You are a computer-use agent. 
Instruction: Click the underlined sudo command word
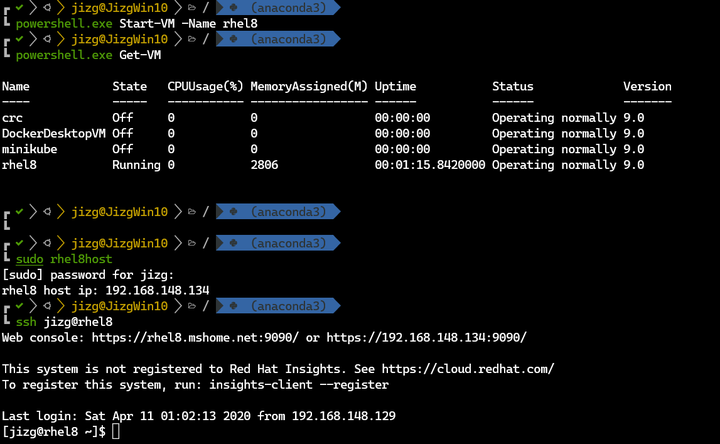click(x=30, y=259)
